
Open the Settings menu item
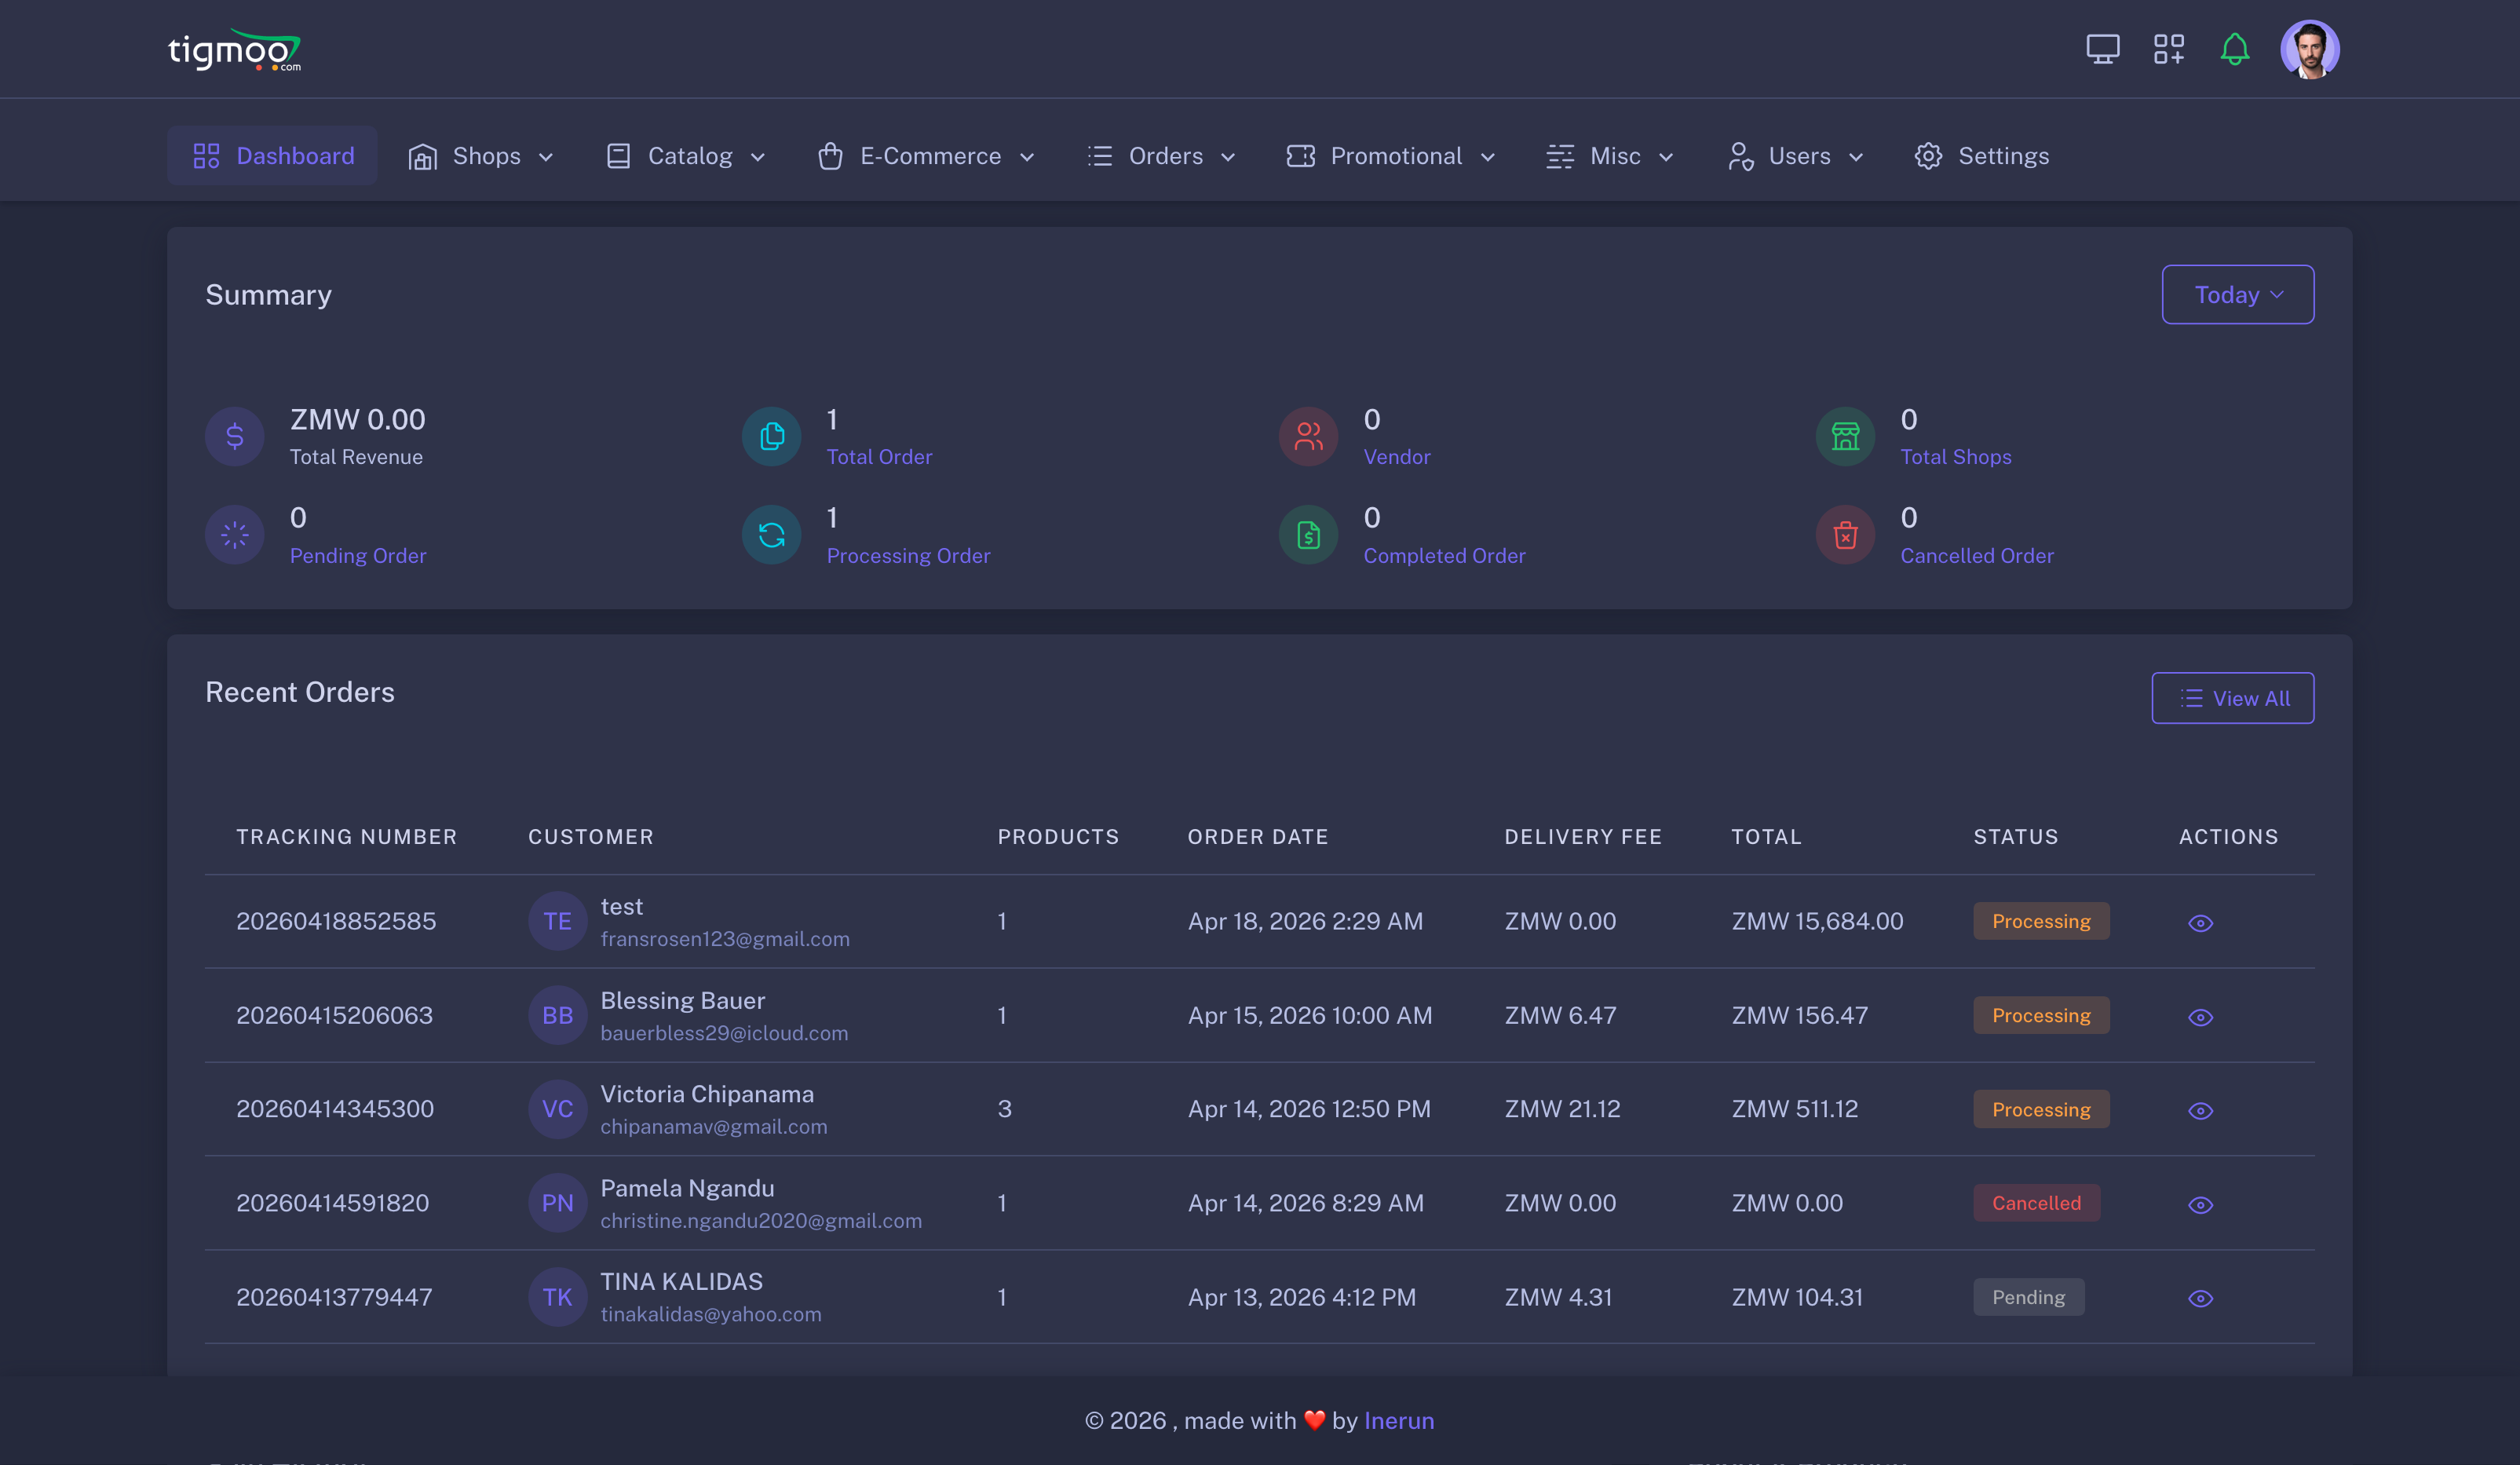(x=1982, y=156)
